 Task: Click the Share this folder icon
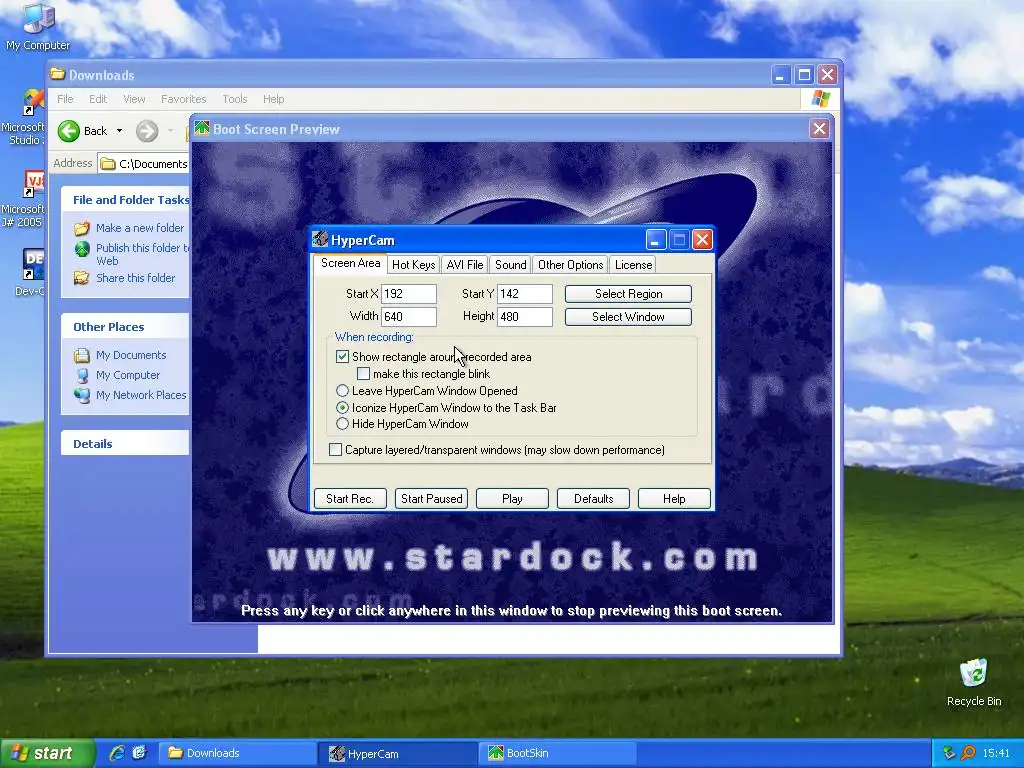click(82, 278)
